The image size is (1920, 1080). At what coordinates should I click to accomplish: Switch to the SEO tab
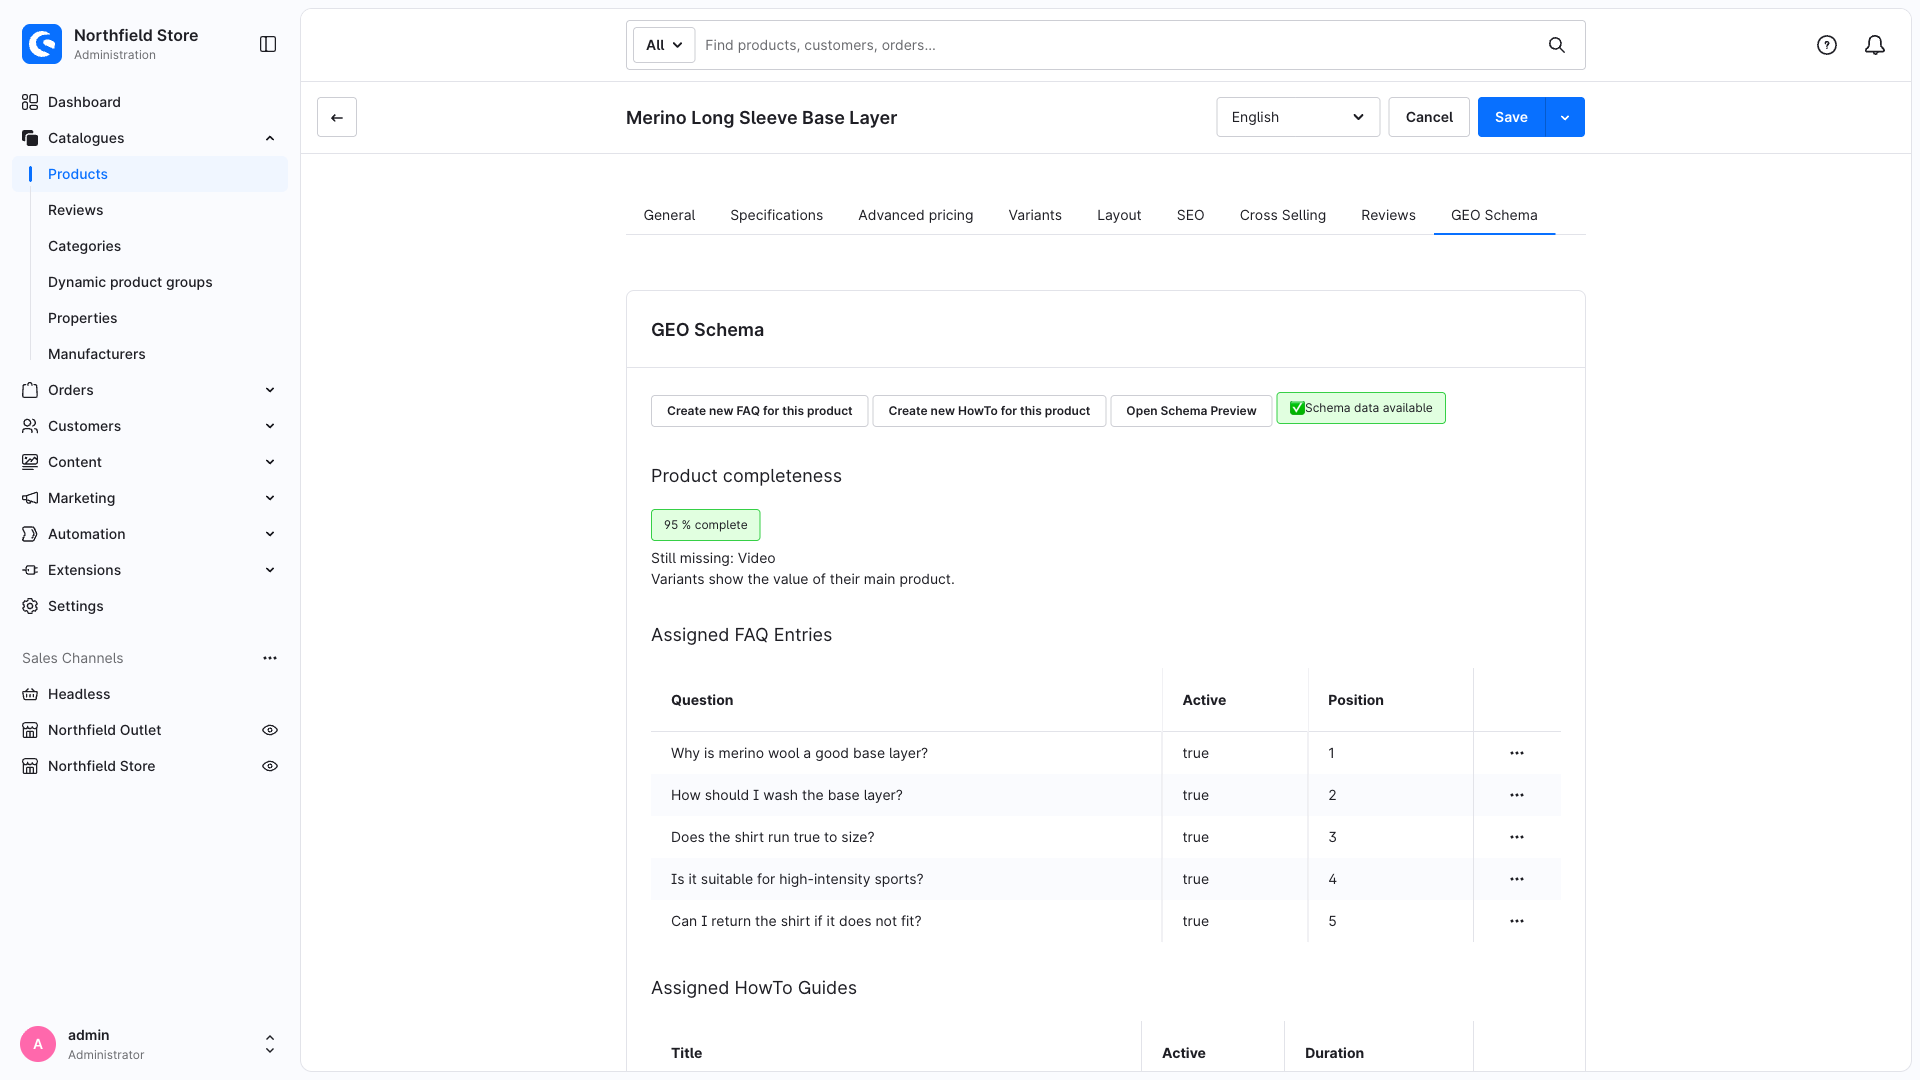(x=1190, y=215)
